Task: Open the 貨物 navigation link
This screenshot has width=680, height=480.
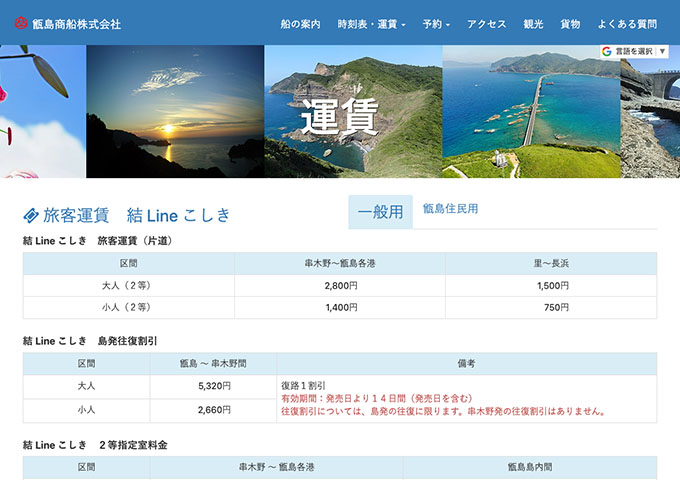Action: (x=570, y=23)
